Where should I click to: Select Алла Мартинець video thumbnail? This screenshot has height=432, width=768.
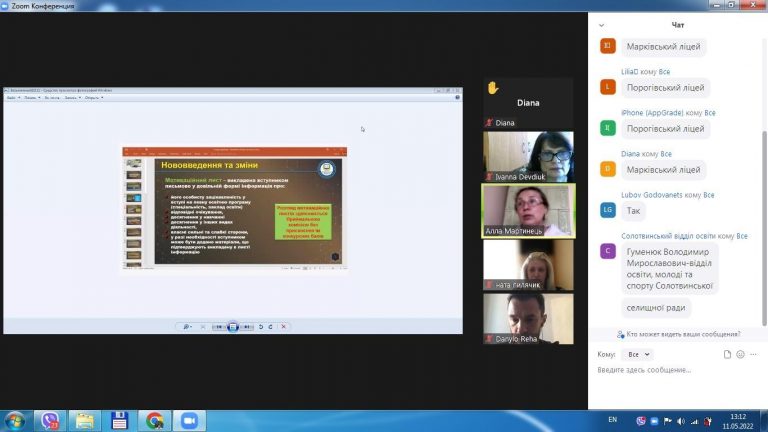click(528, 211)
